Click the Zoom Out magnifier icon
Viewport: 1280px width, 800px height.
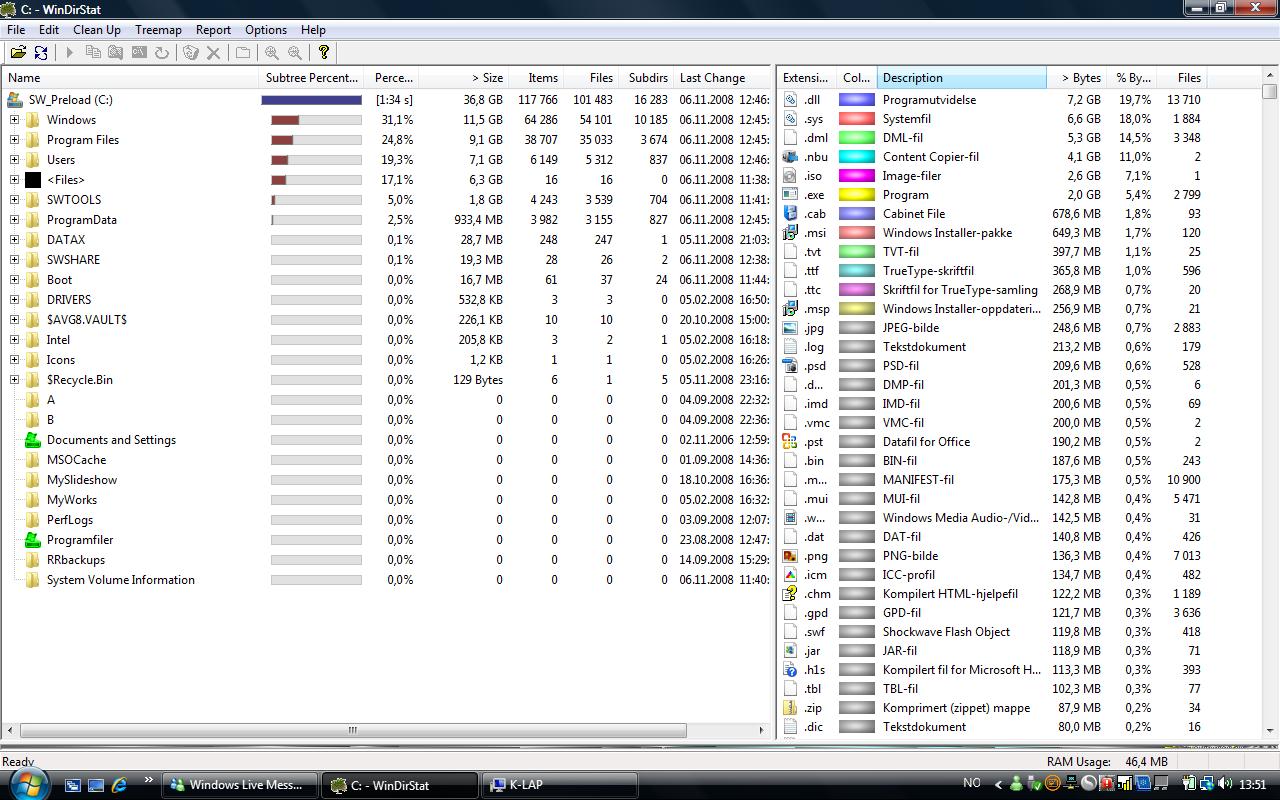295,53
